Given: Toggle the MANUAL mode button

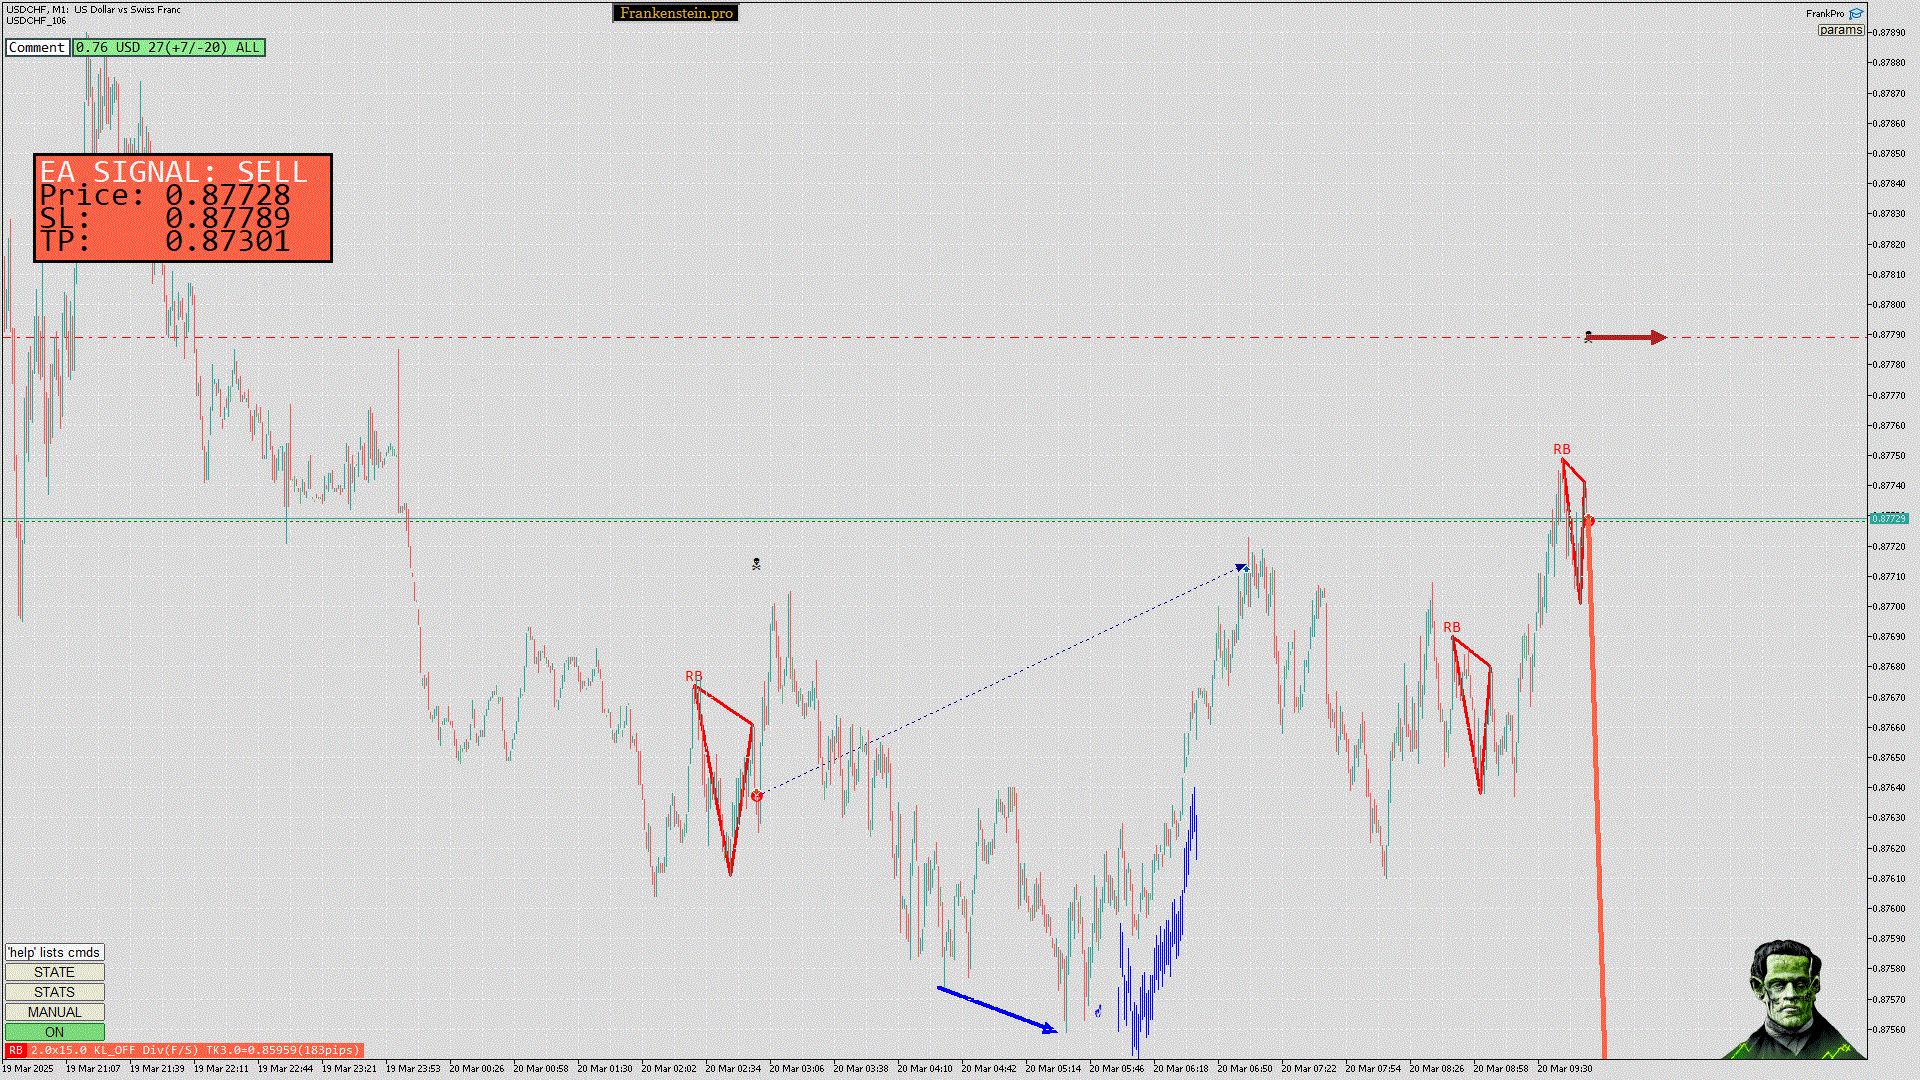Looking at the screenshot, I should pyautogui.click(x=54, y=1012).
